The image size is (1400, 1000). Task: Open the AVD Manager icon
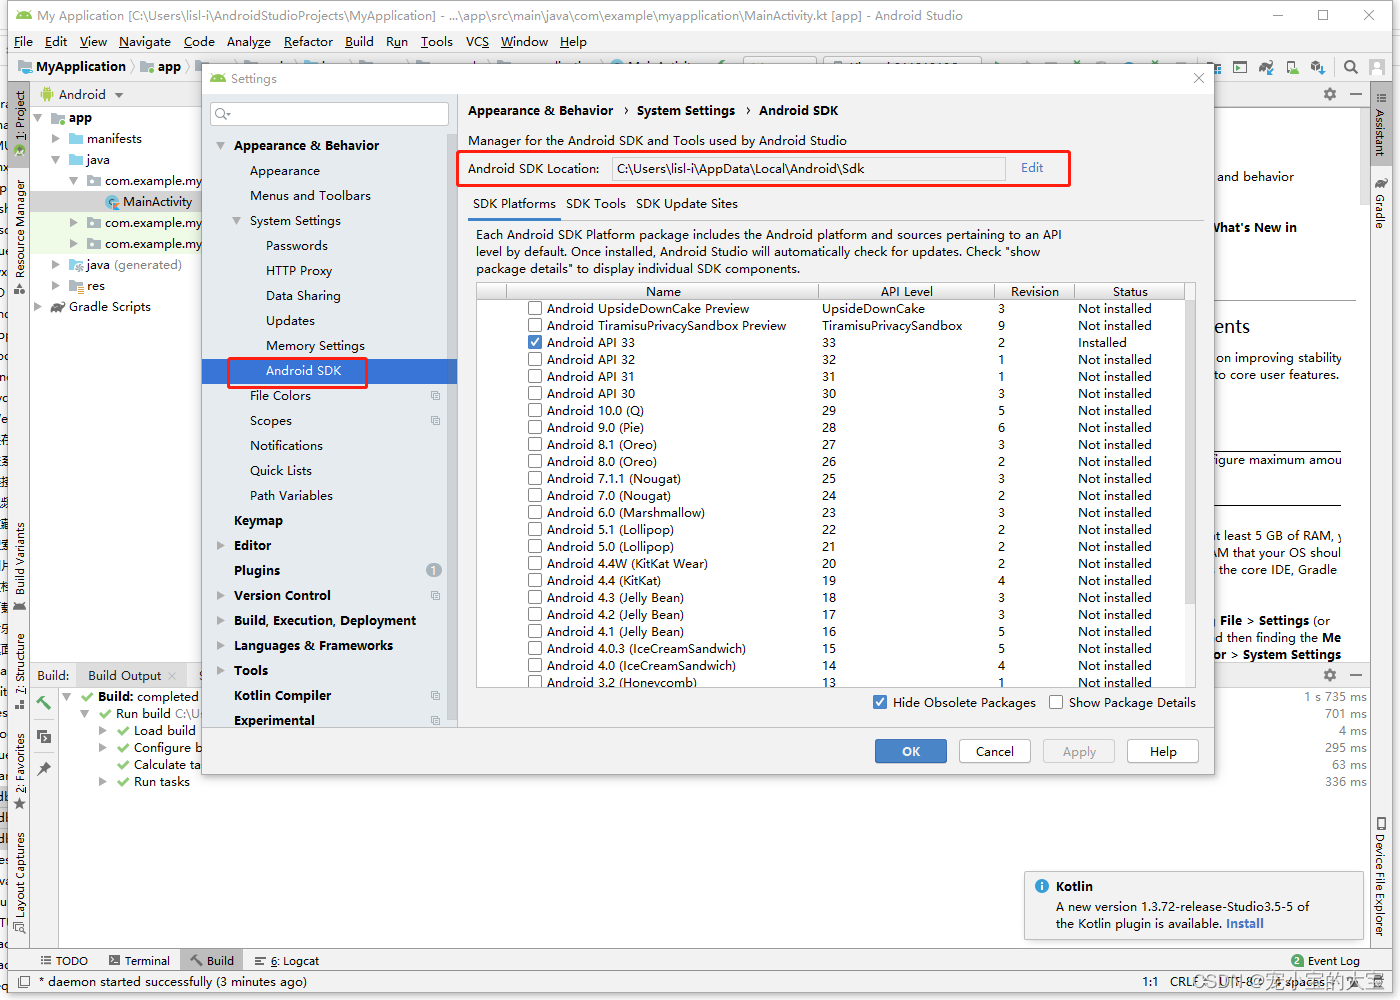[1292, 67]
